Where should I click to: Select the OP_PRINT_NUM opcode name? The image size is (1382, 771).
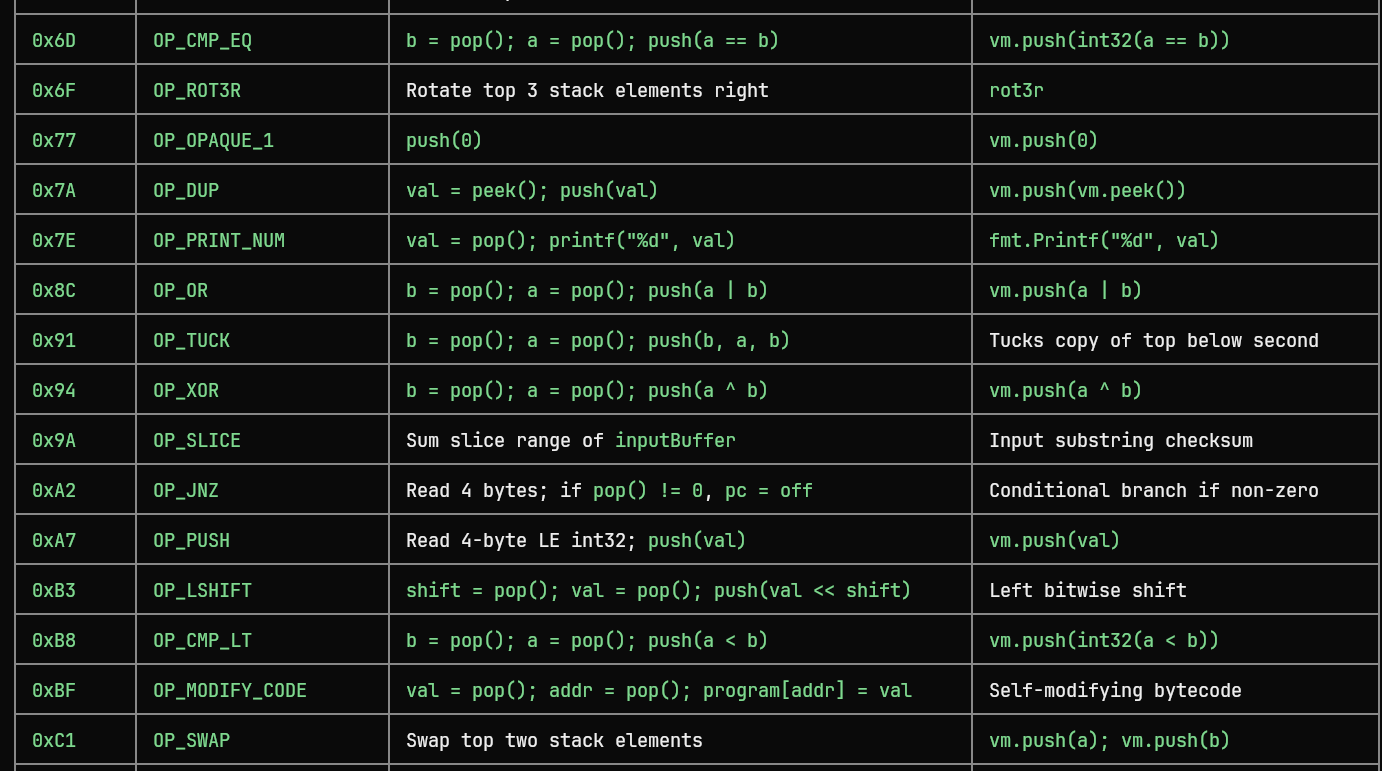tap(219, 241)
